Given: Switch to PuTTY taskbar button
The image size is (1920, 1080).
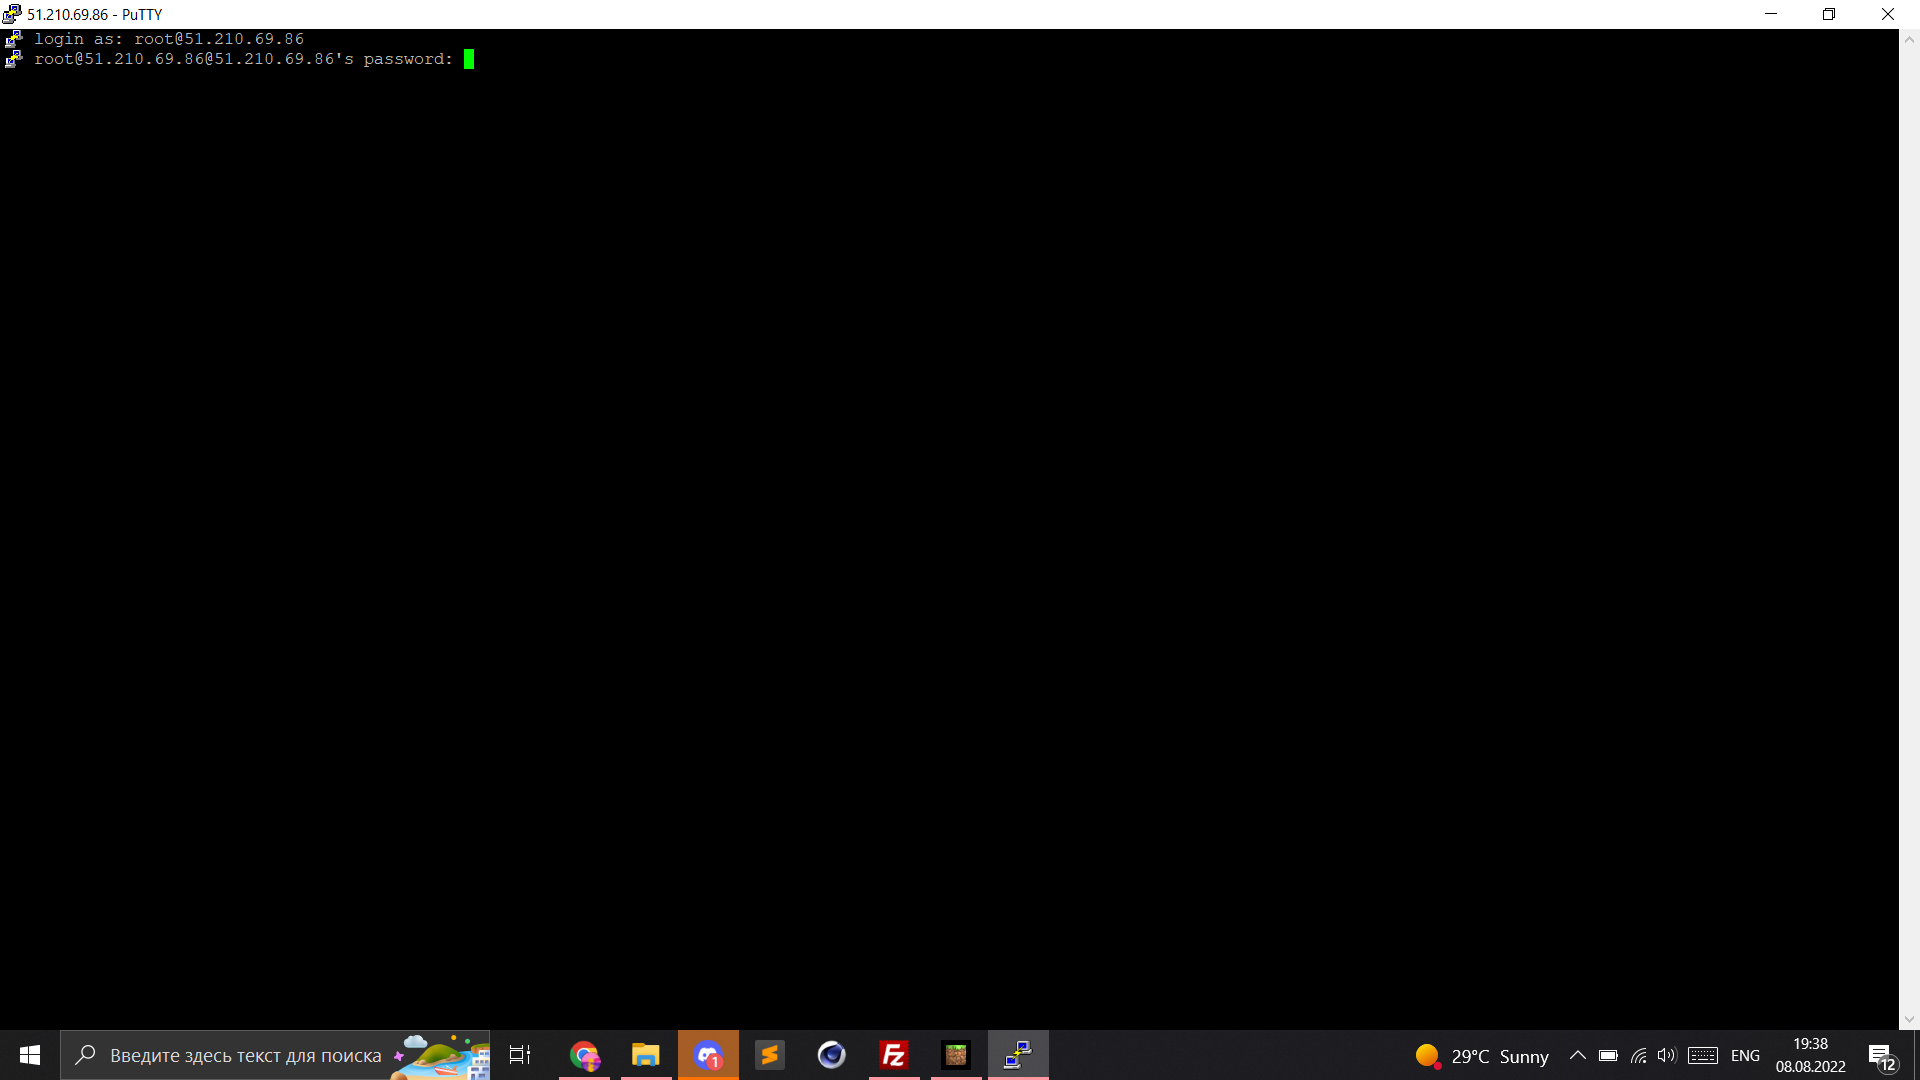Looking at the screenshot, I should (x=1018, y=1055).
